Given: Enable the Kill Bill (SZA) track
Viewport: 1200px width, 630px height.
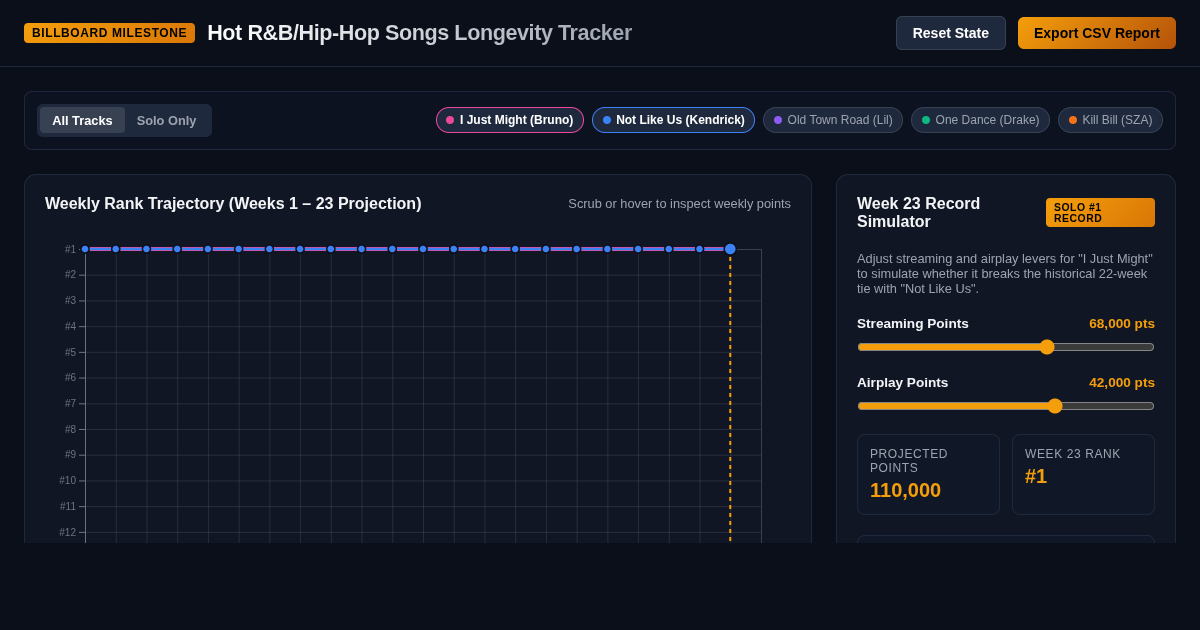Looking at the screenshot, I should click(x=1110, y=120).
